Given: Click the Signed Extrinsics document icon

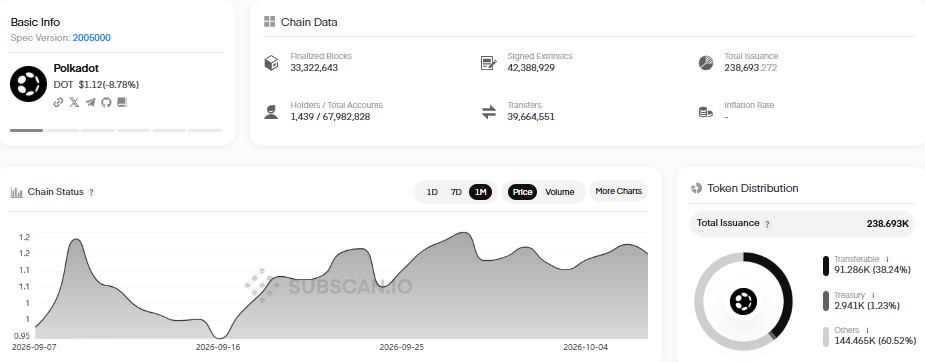Looking at the screenshot, I should click(488, 62).
